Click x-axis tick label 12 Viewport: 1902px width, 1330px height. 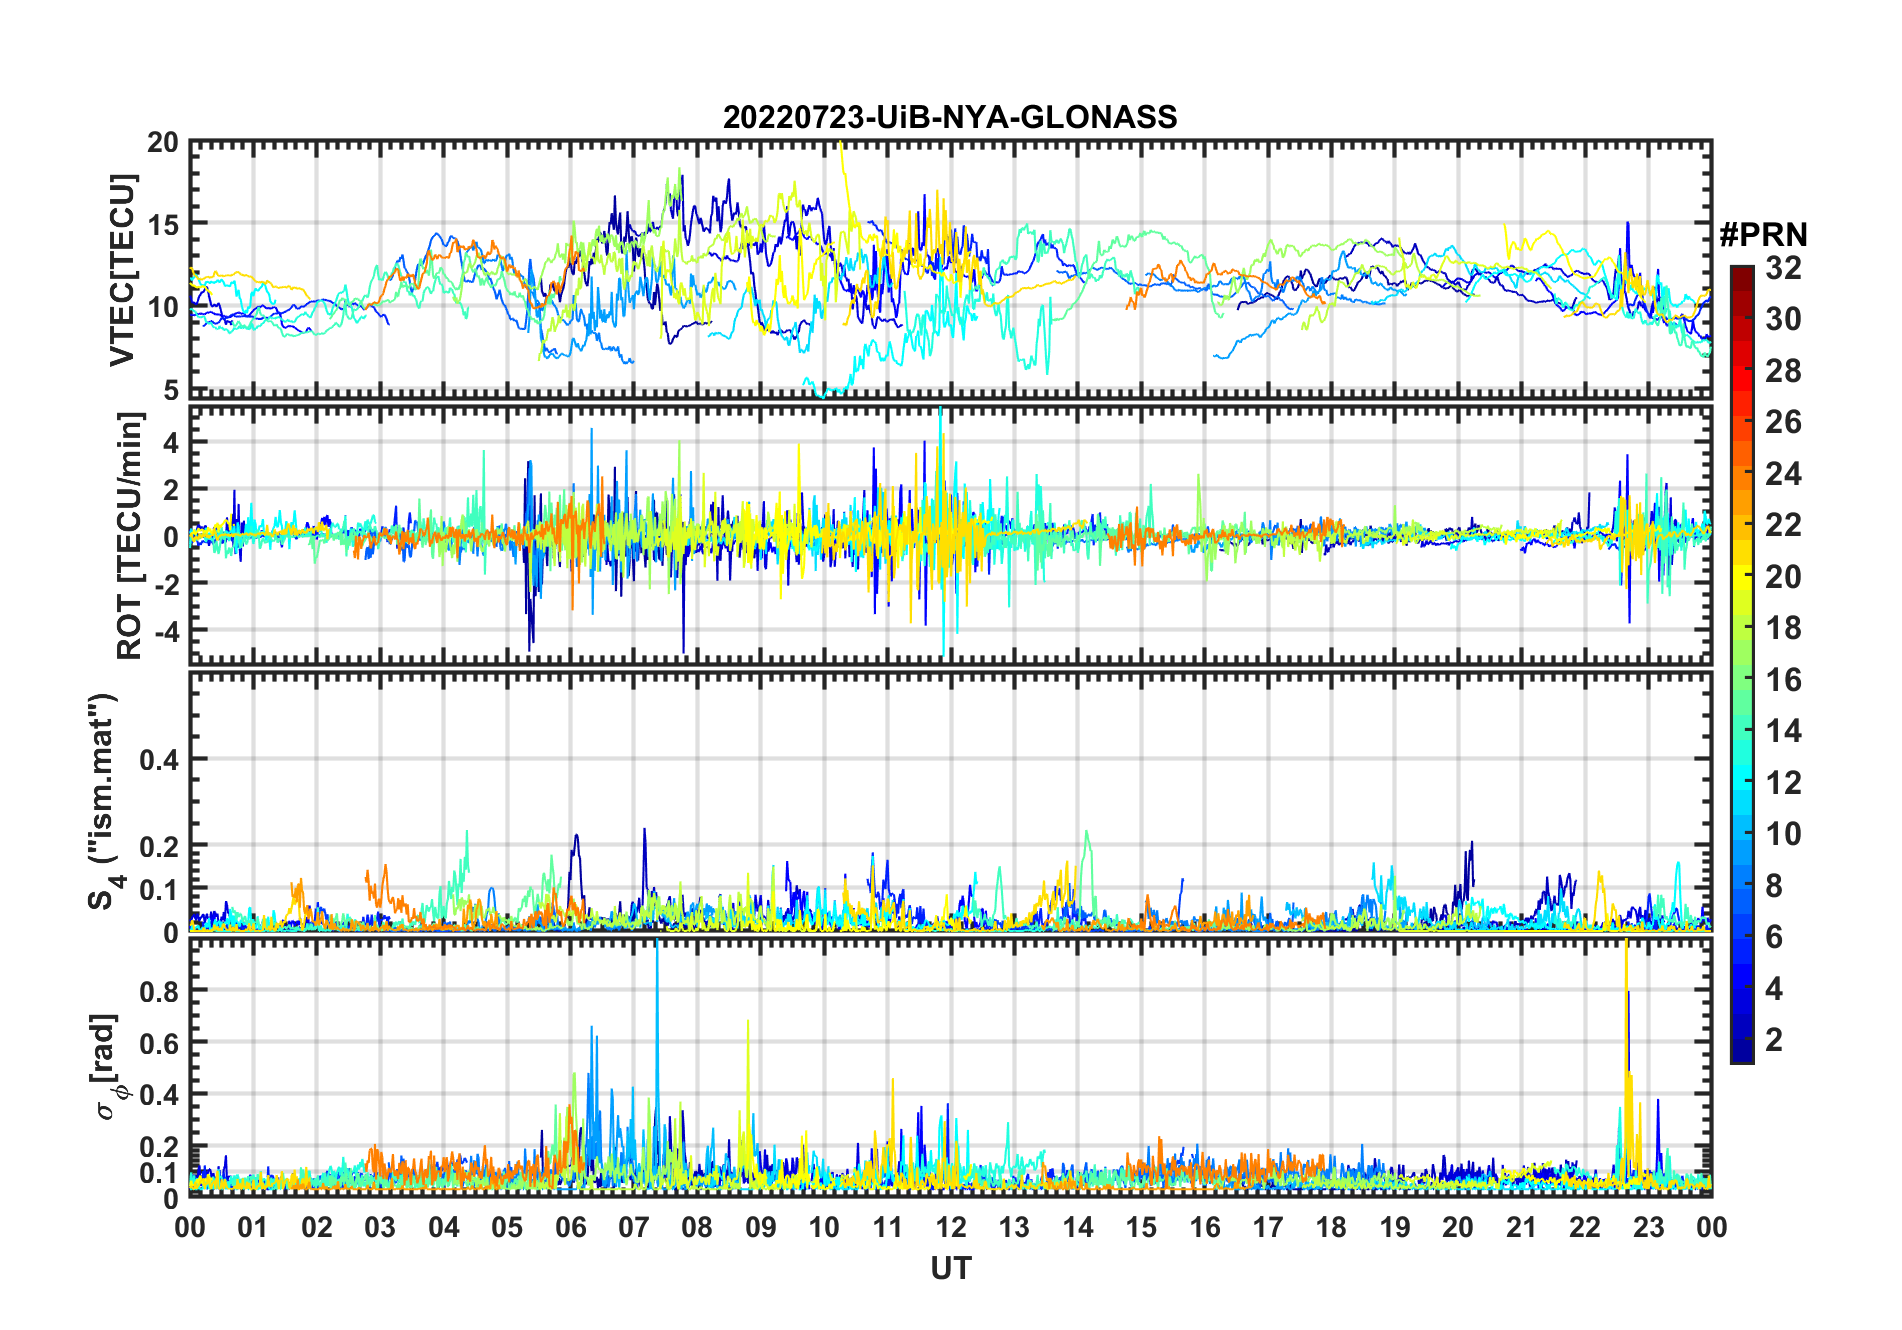951,1227
